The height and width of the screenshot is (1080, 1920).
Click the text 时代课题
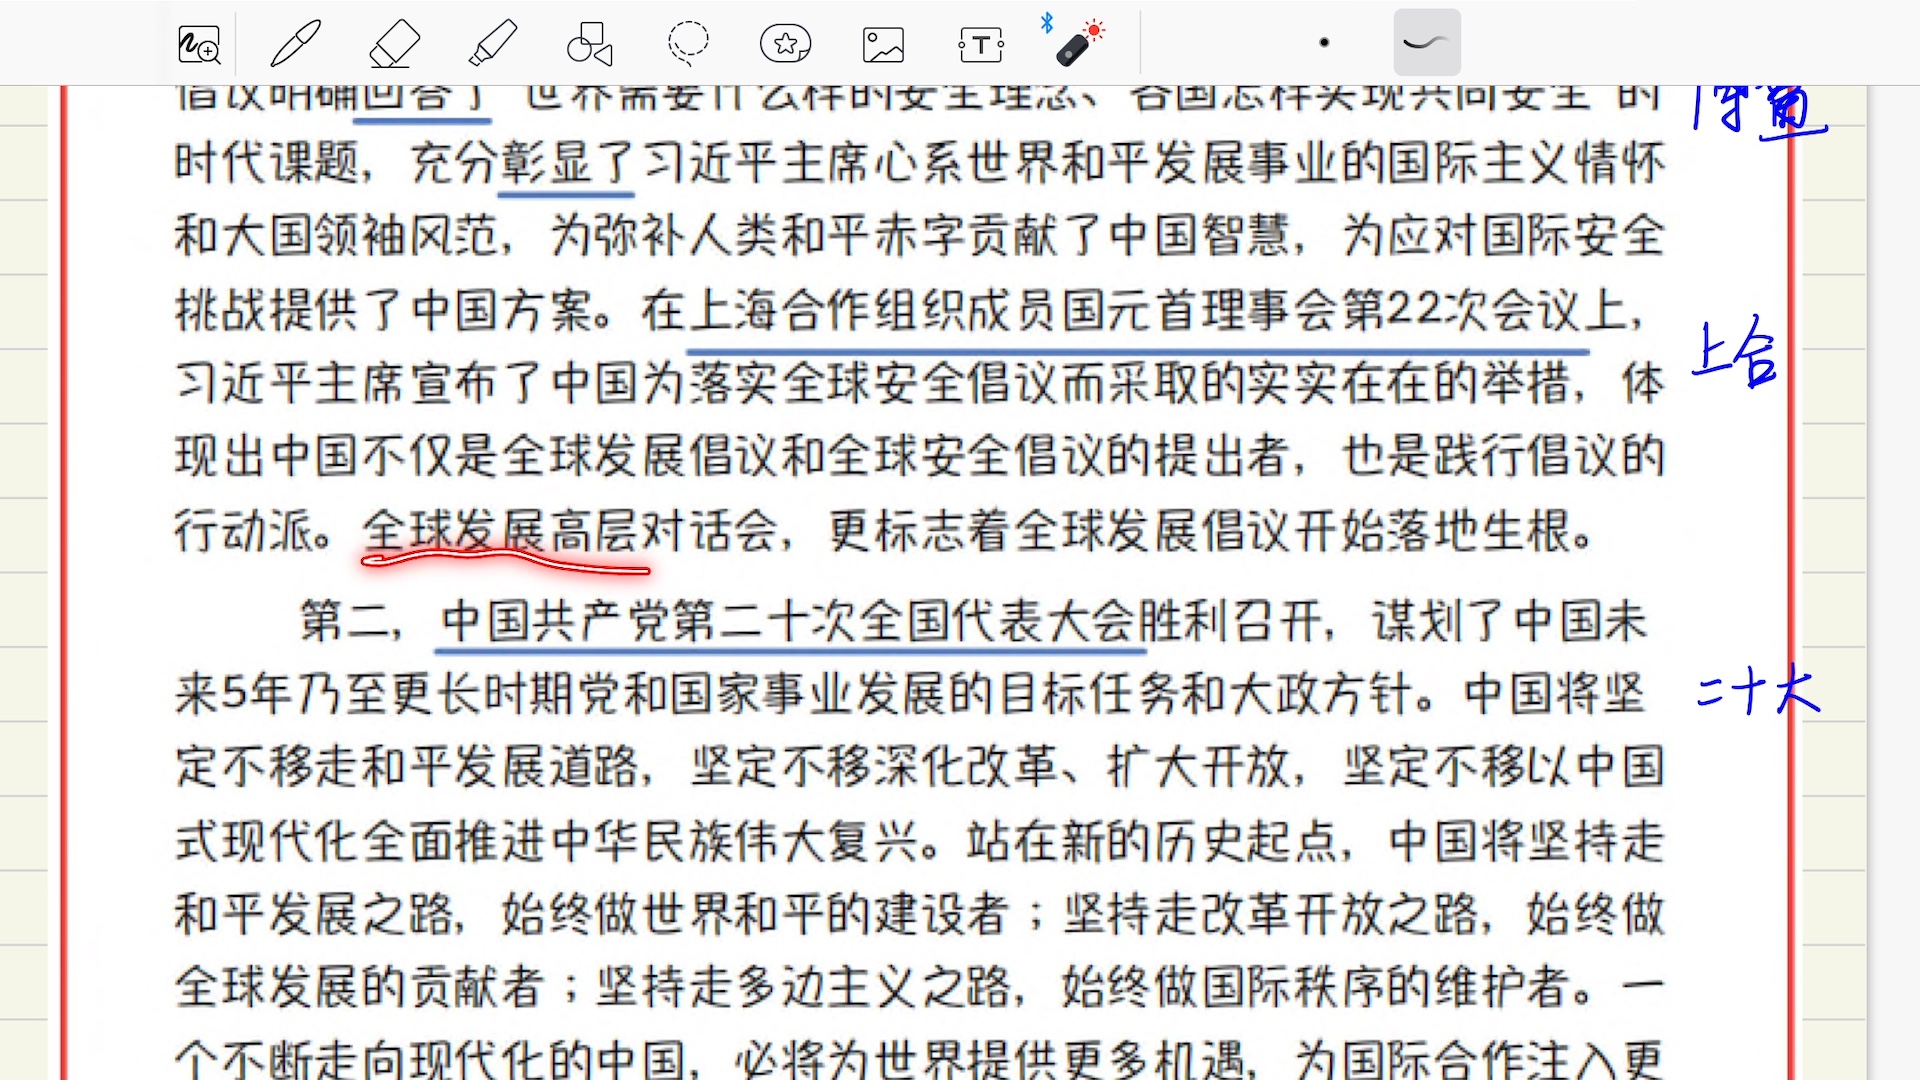268,162
